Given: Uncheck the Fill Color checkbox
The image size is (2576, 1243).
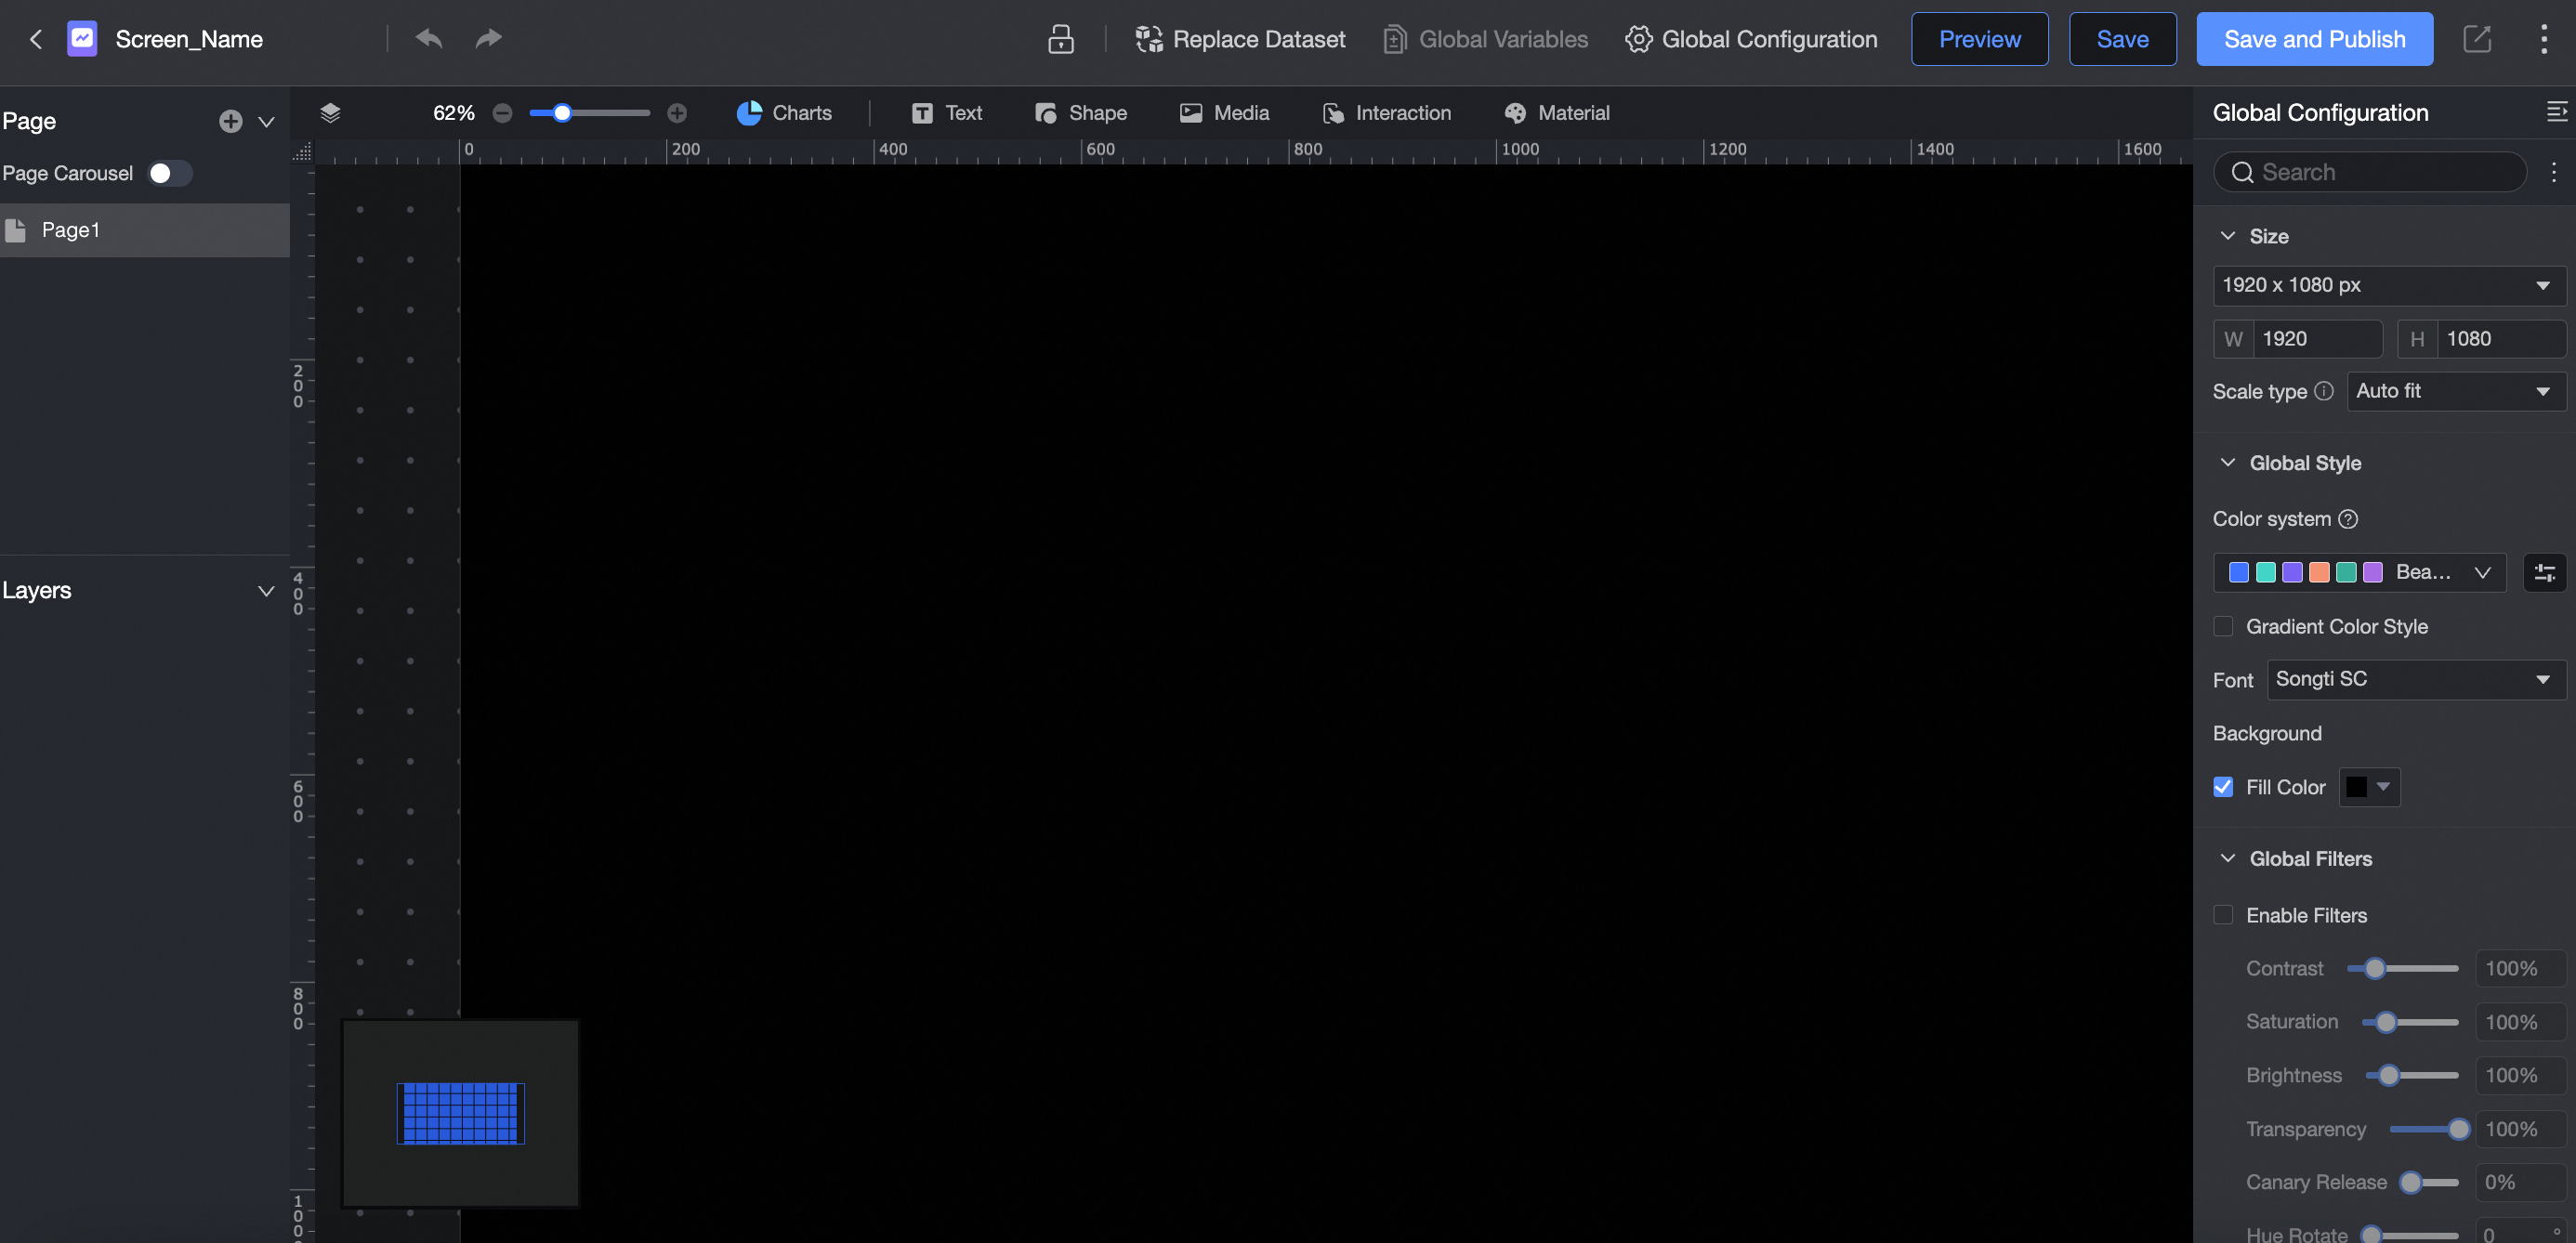Looking at the screenshot, I should (x=2223, y=787).
